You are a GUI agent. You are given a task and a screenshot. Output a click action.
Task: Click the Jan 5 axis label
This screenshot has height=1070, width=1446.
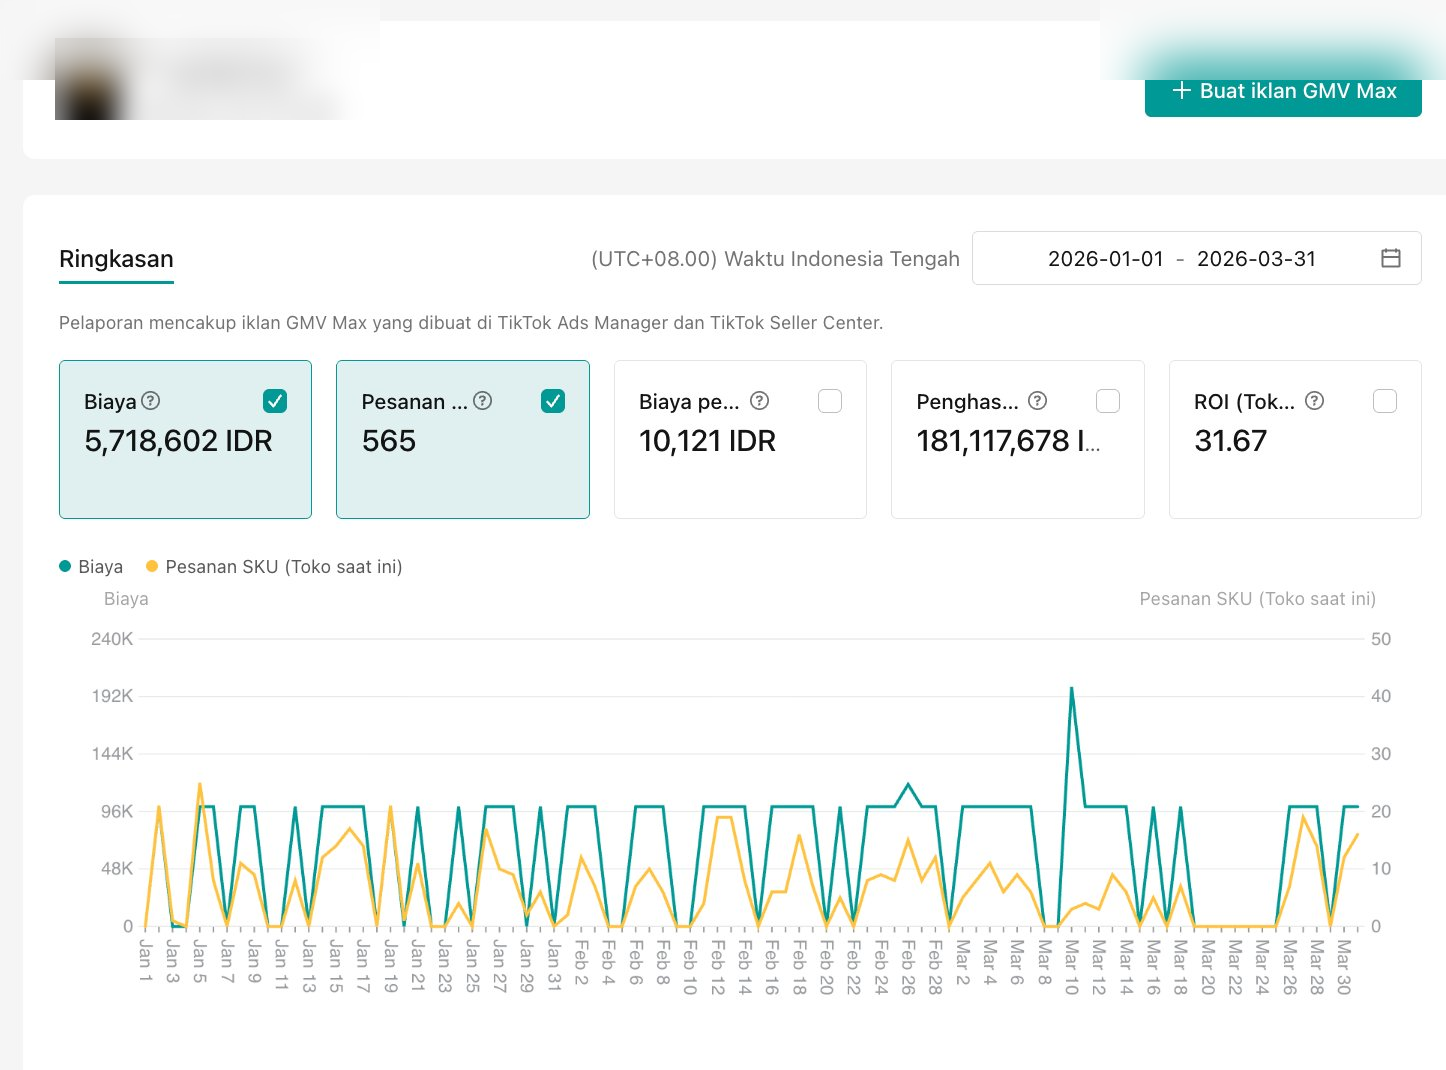coord(200,961)
